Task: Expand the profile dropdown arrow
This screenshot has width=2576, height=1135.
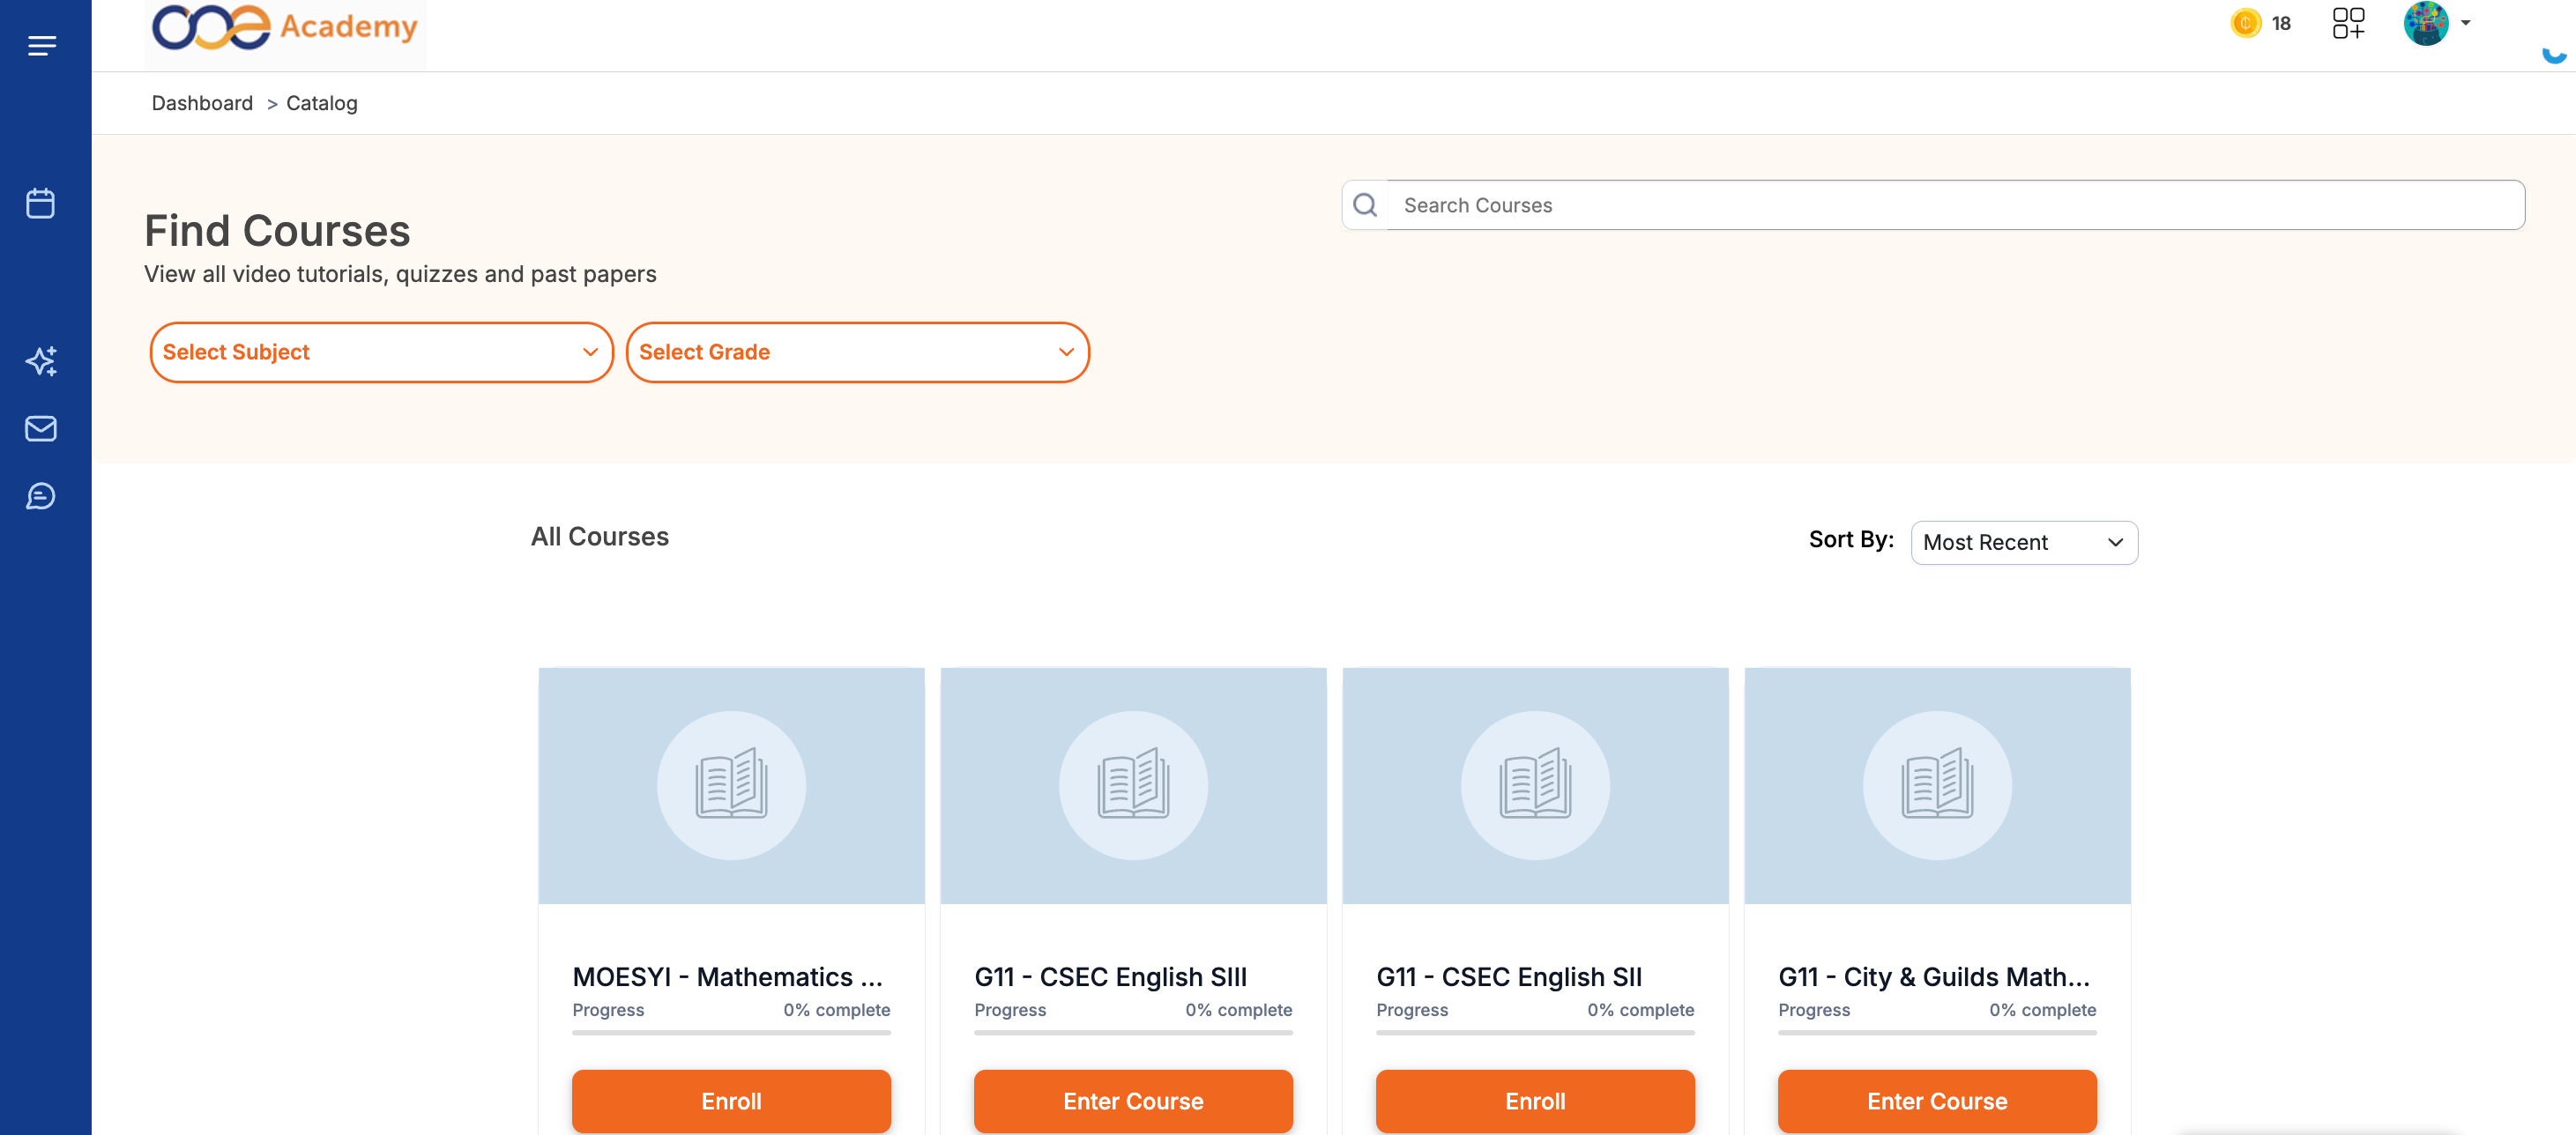Action: point(2465,23)
